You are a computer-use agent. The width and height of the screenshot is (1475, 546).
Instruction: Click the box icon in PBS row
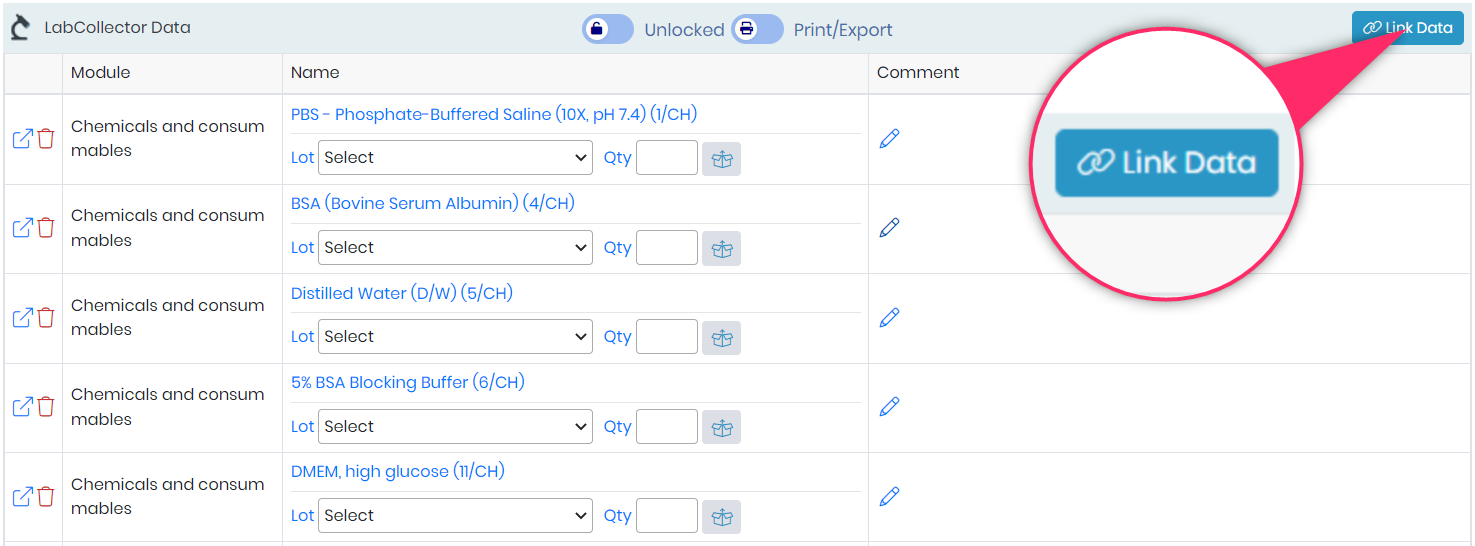722,158
